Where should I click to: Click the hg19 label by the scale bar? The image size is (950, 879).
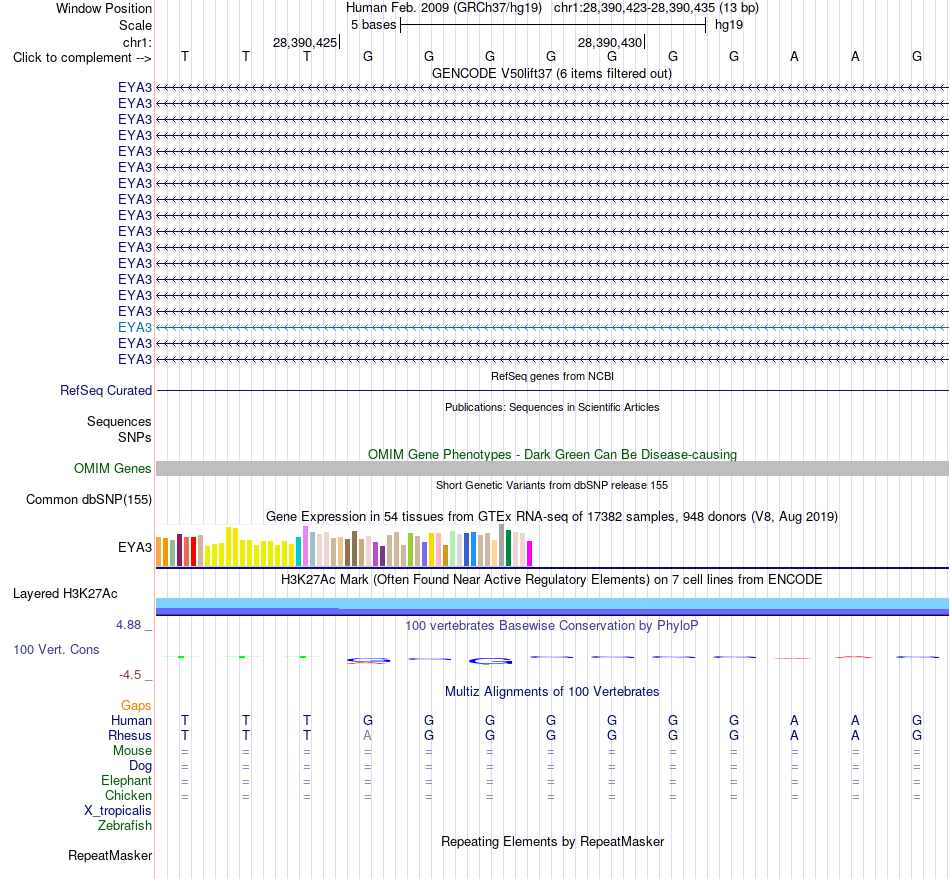point(729,25)
